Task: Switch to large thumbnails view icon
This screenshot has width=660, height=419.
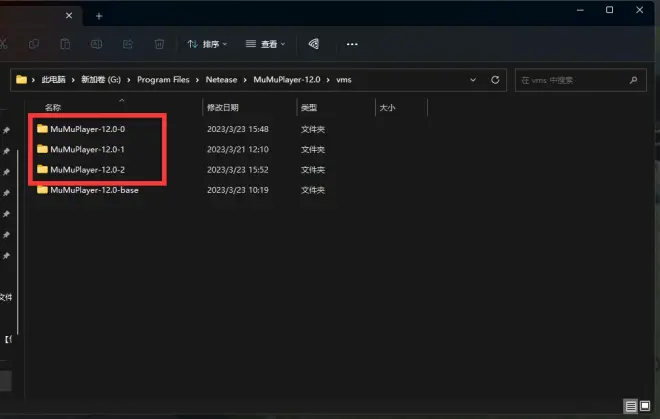Action: (645, 406)
